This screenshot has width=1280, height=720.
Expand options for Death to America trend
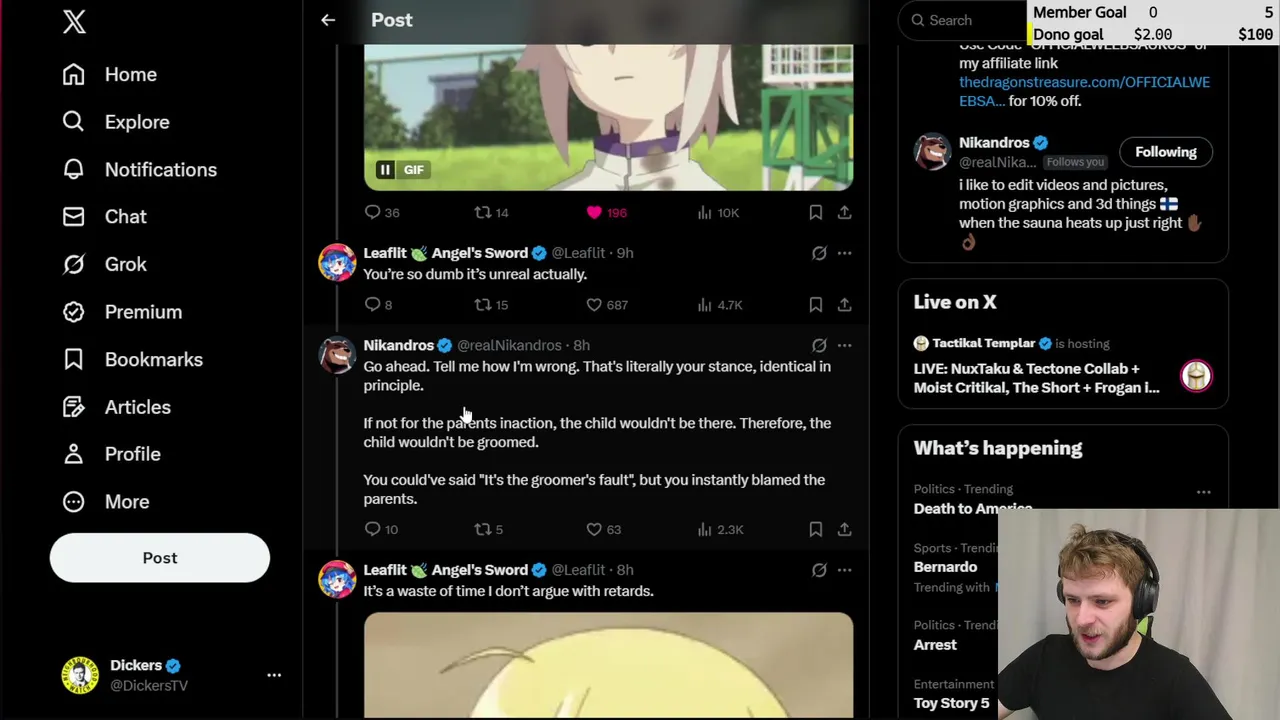(1203, 492)
